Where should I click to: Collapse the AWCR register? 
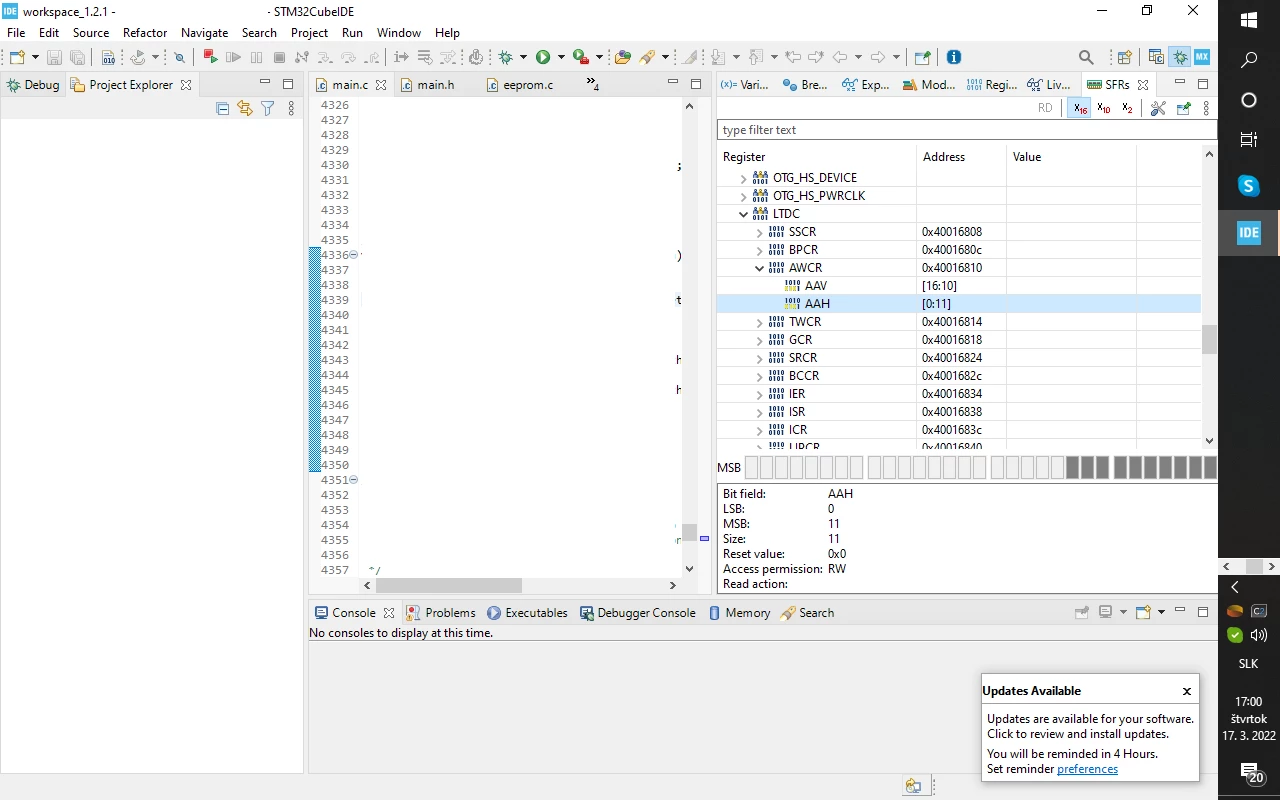[759, 268]
